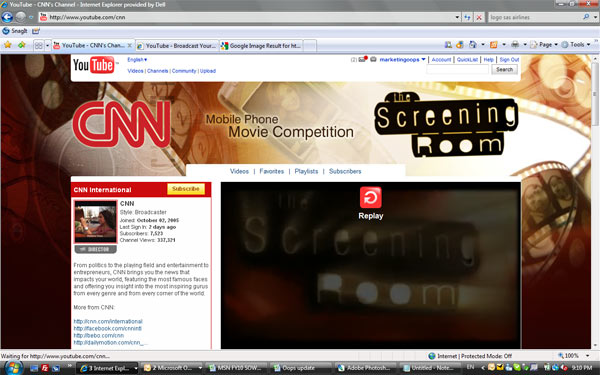The height and width of the screenshot is (375, 600).
Task: Open a new blank browser tab
Action: pos(310,46)
